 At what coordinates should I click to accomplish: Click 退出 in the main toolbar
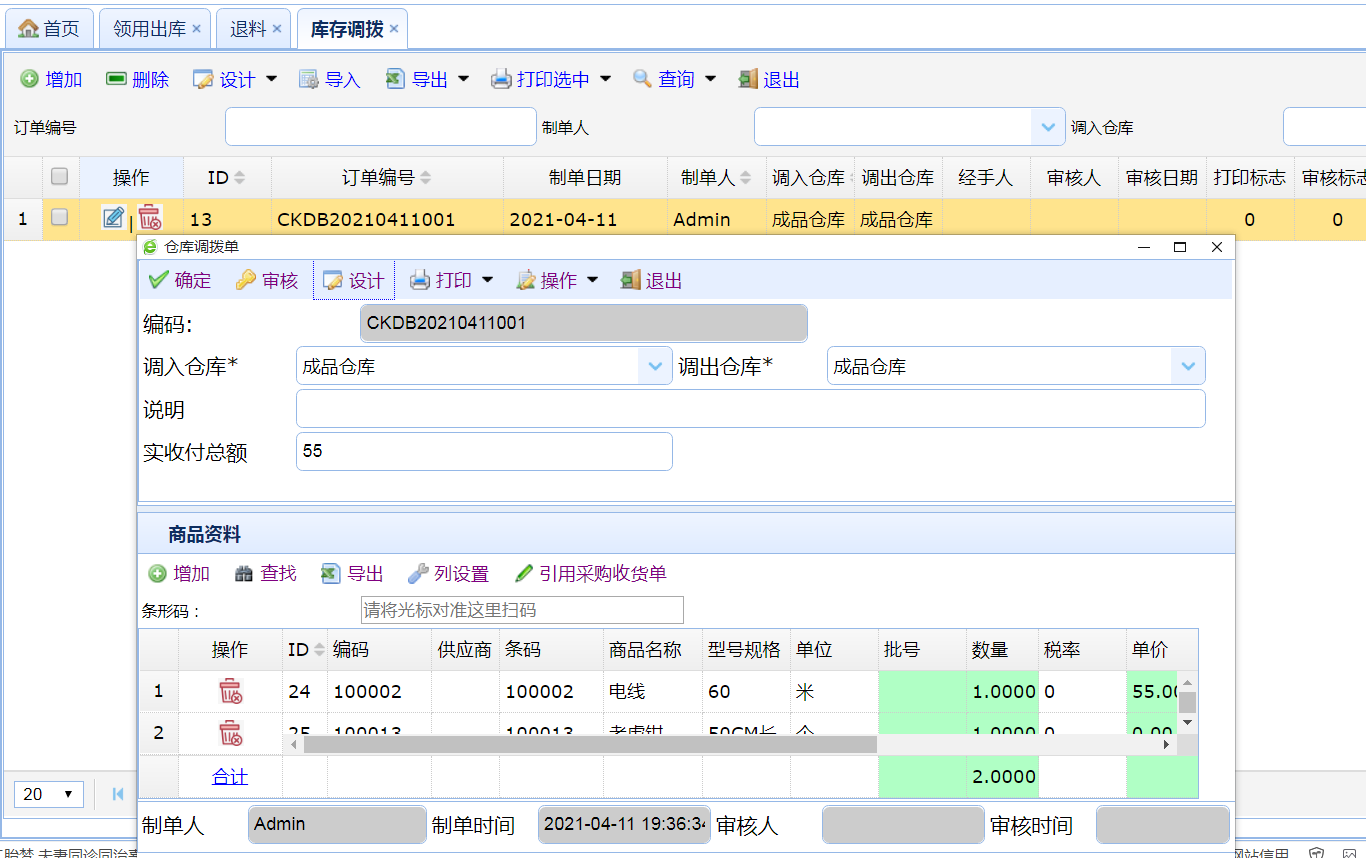click(x=769, y=79)
